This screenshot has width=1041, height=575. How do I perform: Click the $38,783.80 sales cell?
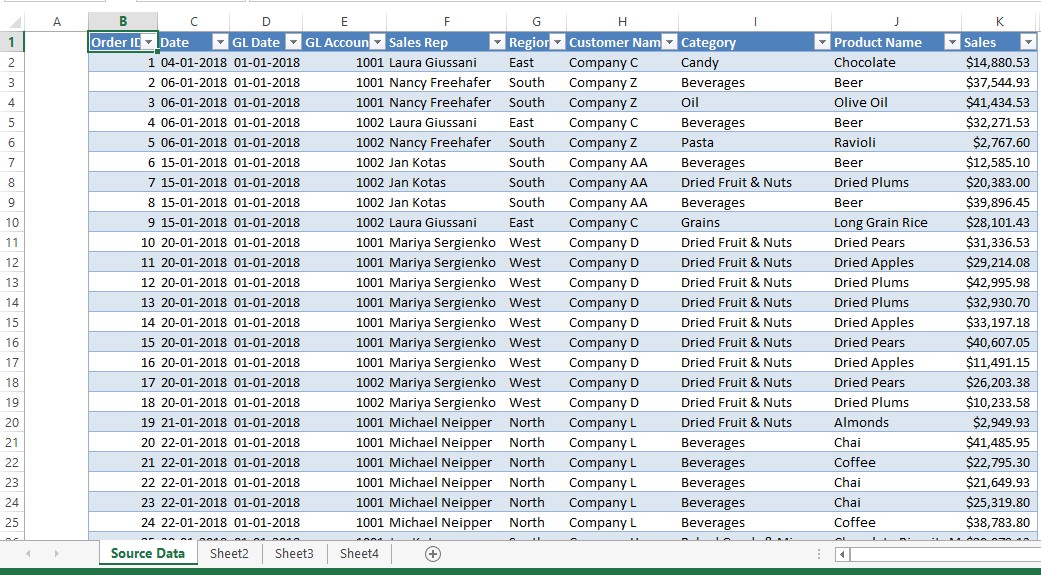click(999, 523)
